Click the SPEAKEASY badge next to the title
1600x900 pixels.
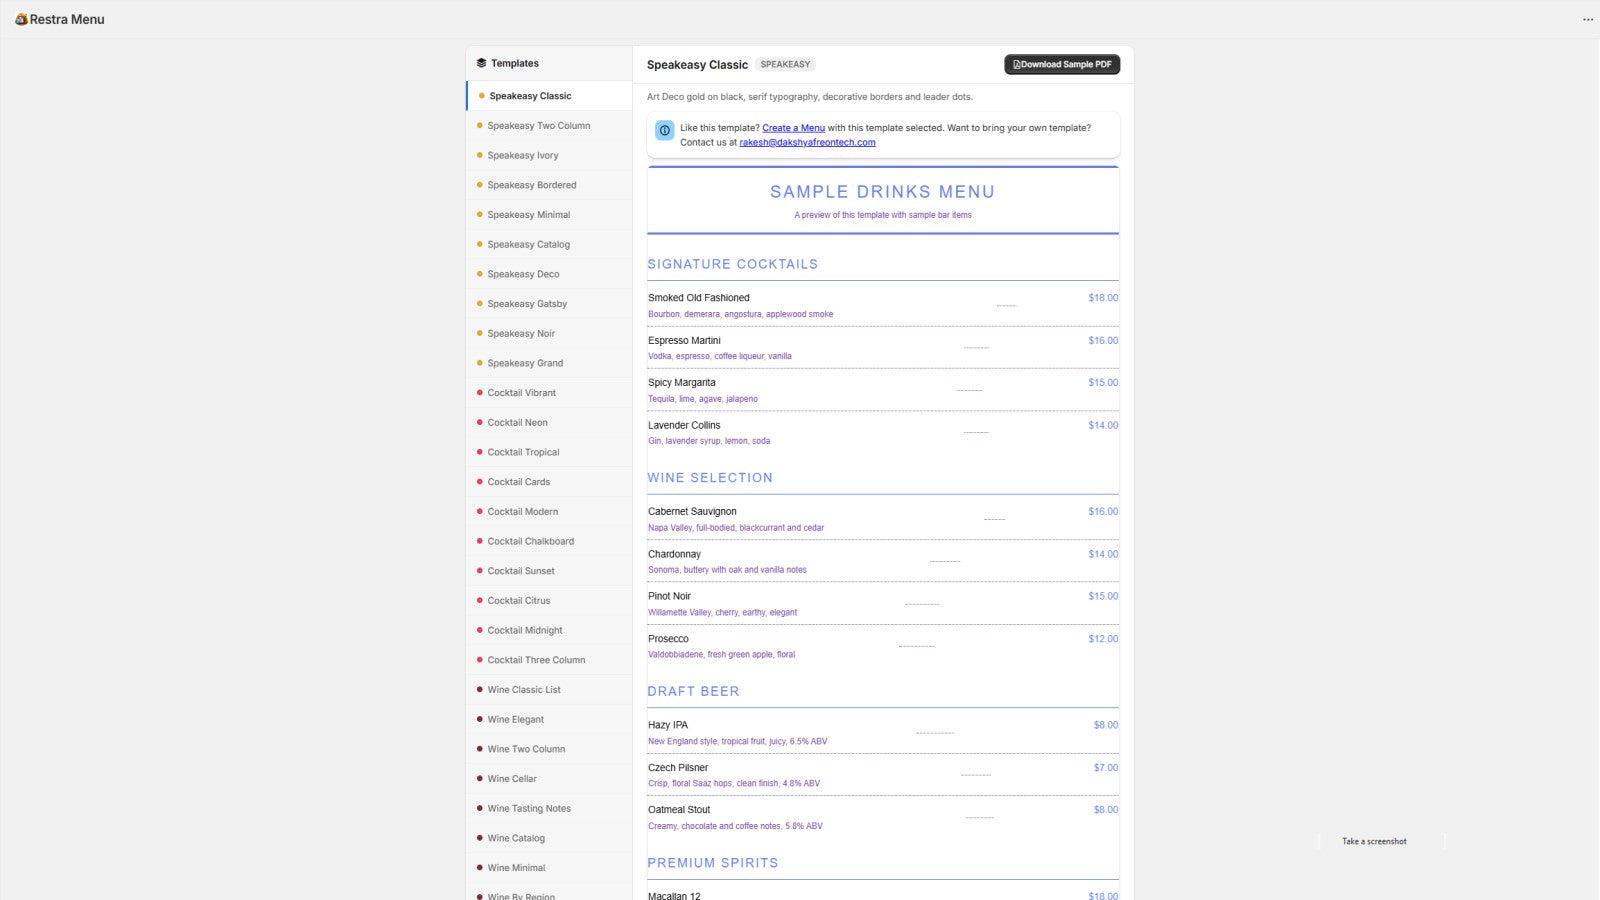click(x=785, y=64)
